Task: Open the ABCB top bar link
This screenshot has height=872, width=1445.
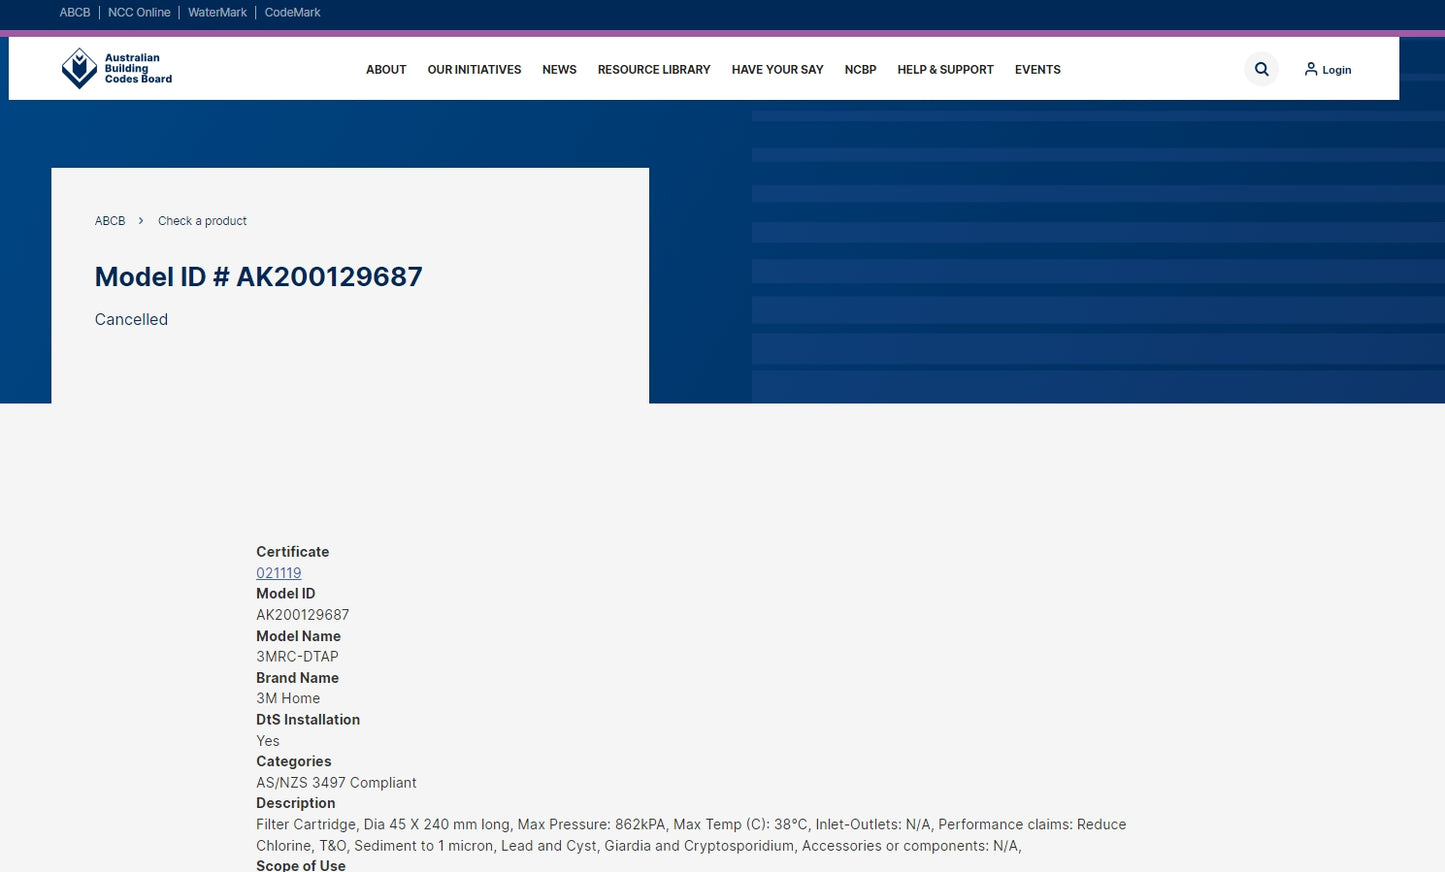Action: coord(75,13)
